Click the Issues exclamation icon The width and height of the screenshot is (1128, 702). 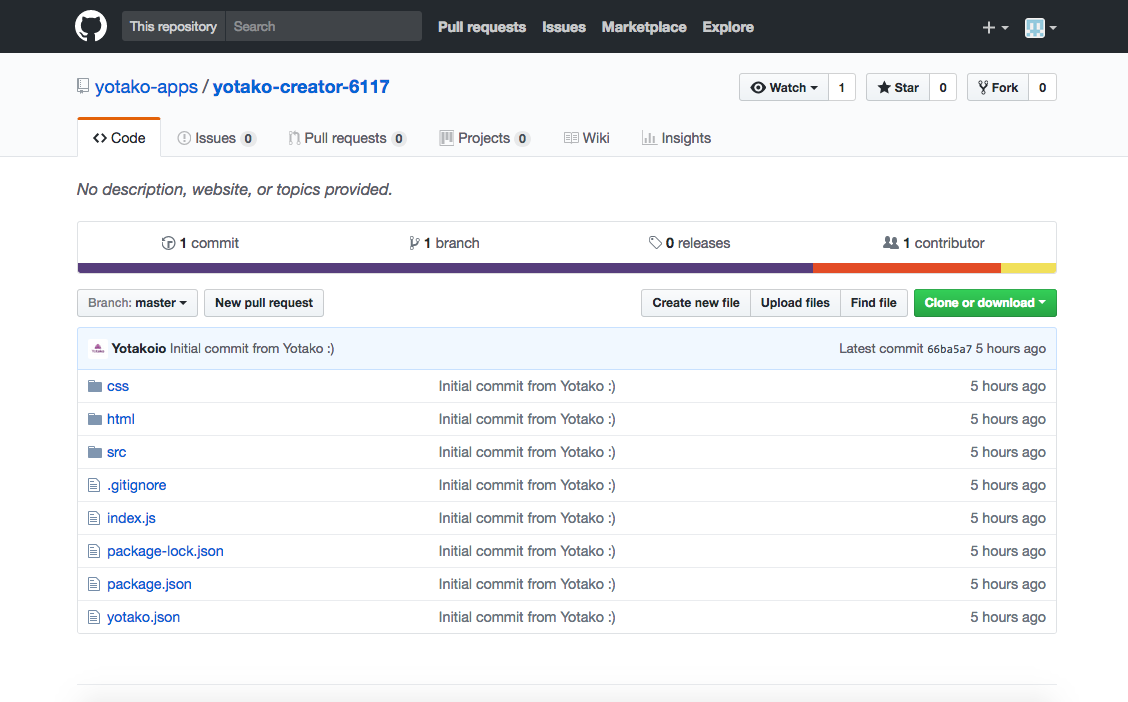[184, 138]
